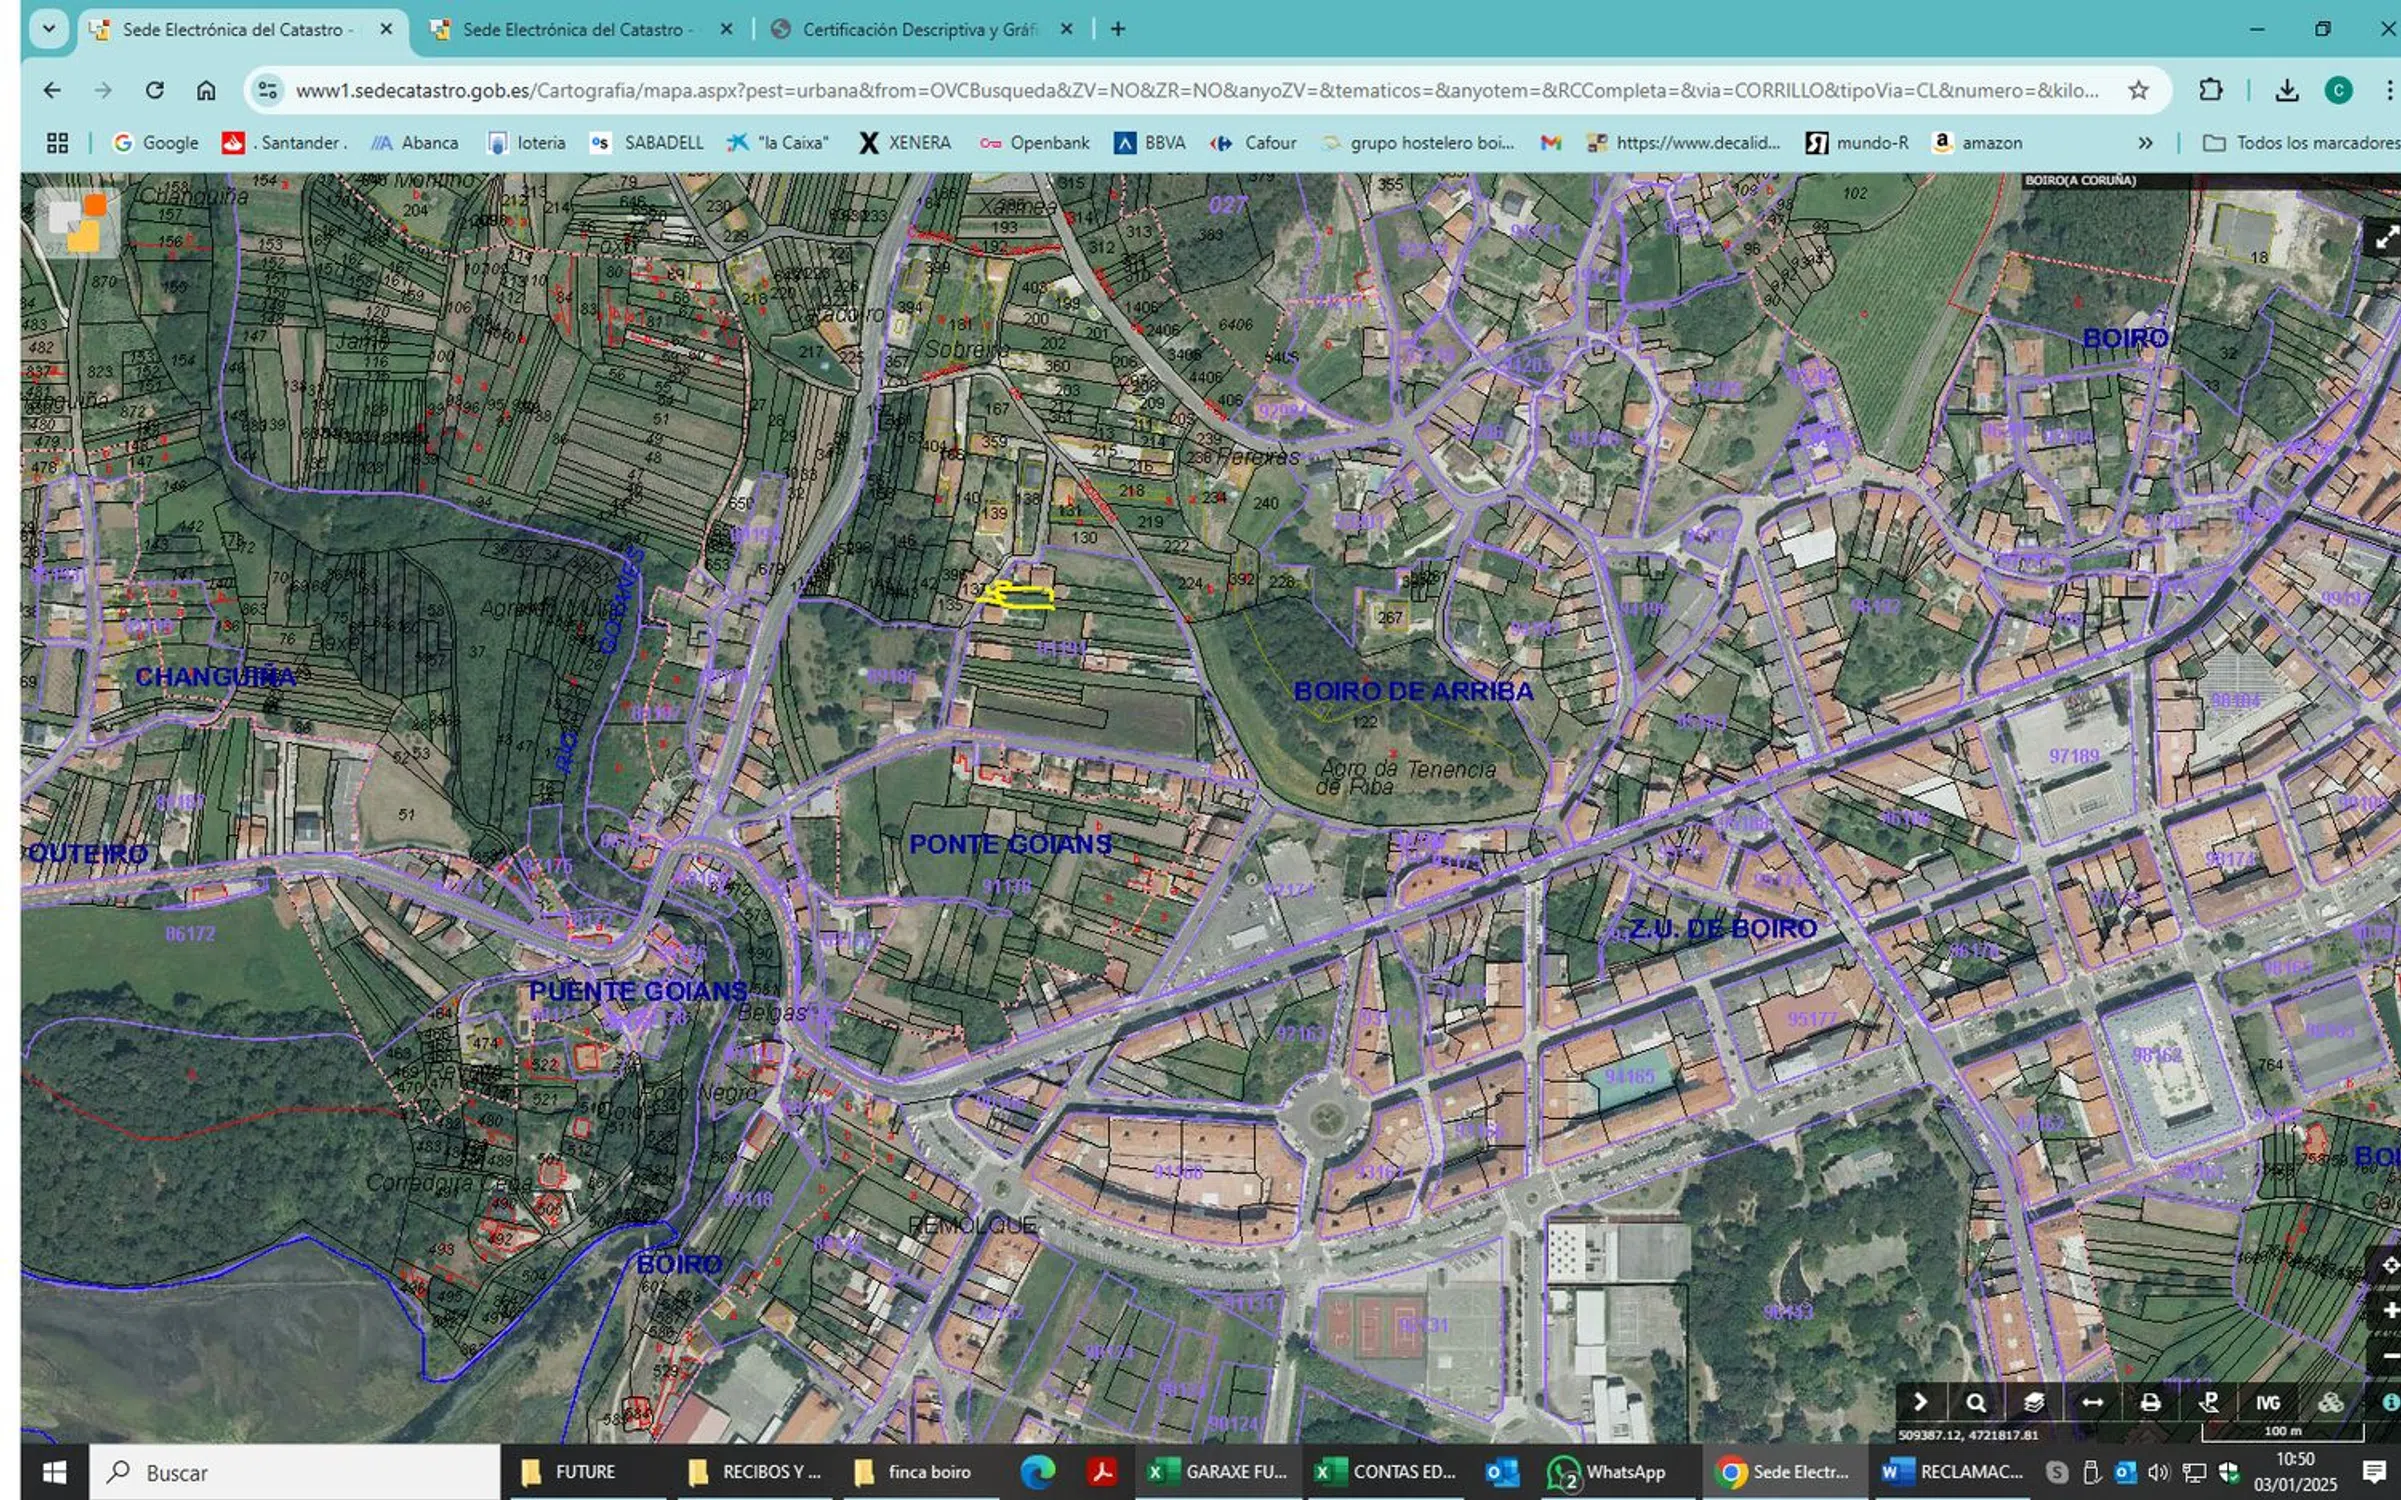2401x1500 pixels.
Task: Select the distance measurement arrows tool
Action: (2091, 1402)
